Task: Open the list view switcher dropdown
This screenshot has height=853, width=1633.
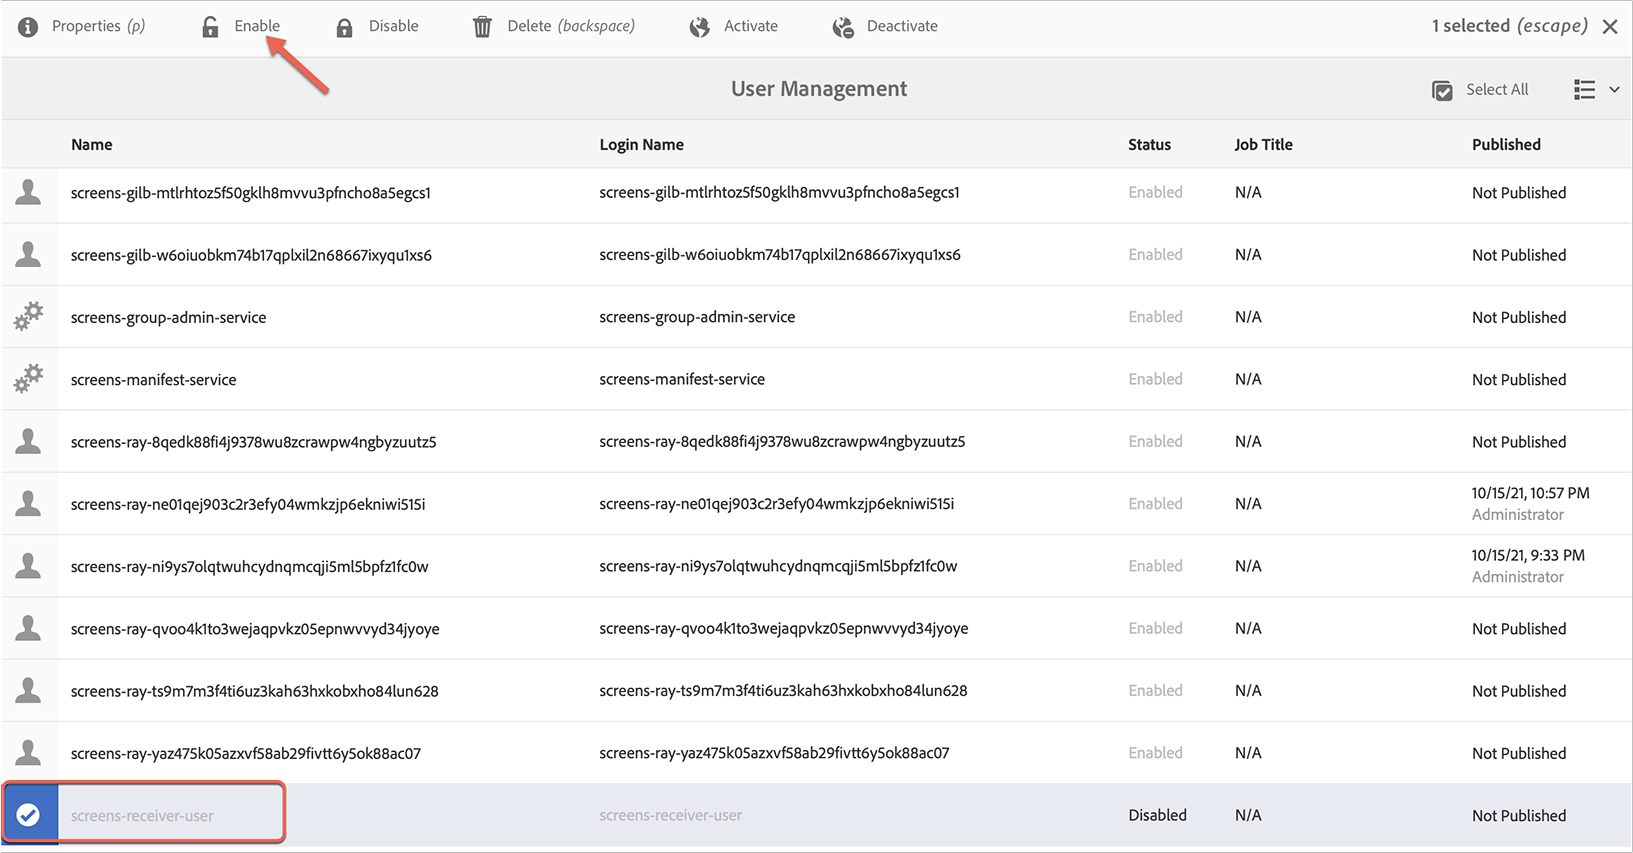Action: tap(1584, 90)
